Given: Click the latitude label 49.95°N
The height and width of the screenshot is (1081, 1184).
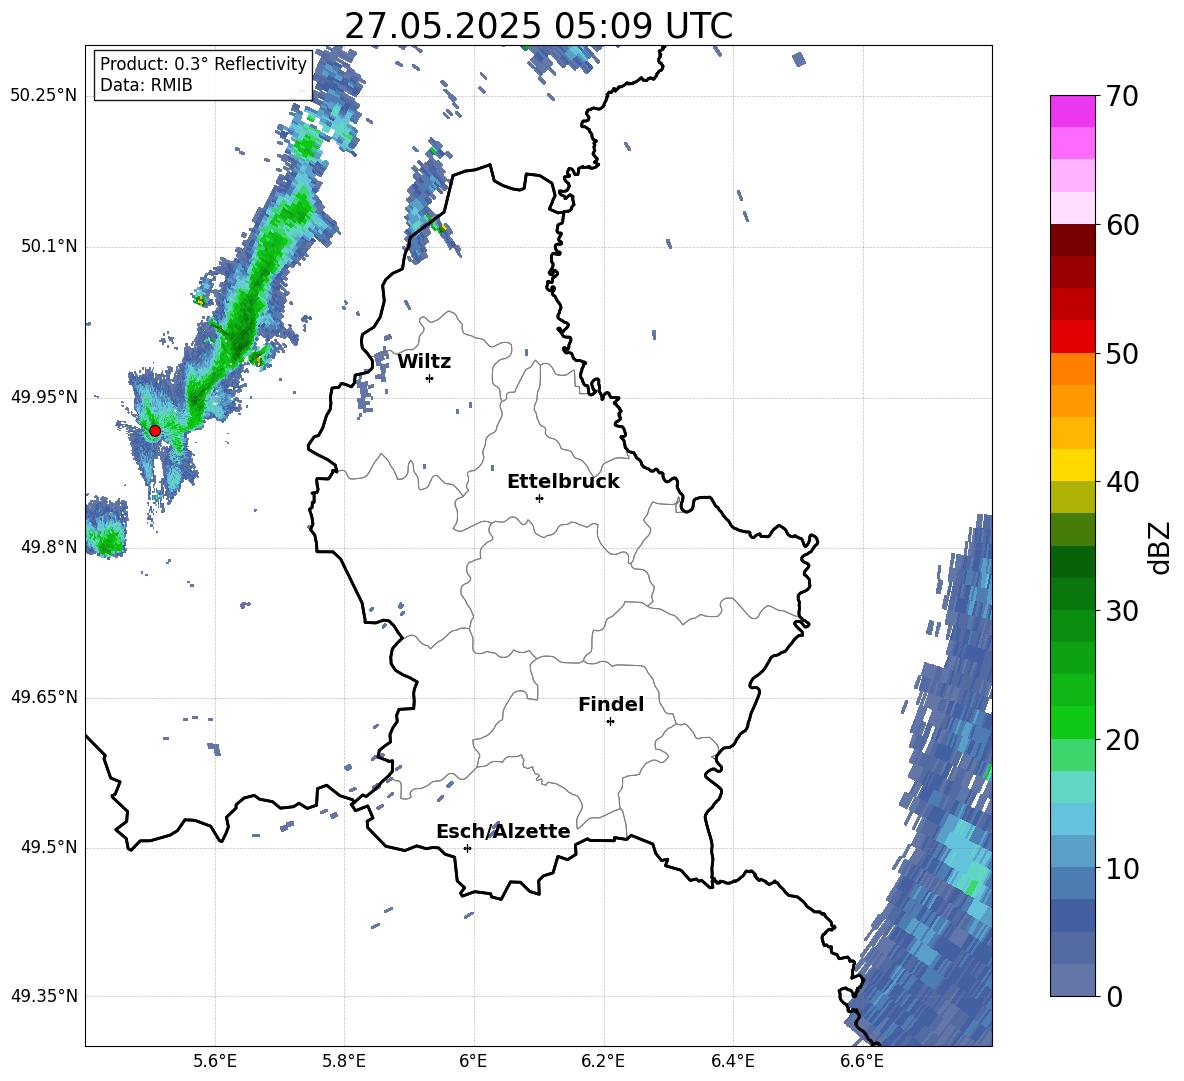Looking at the screenshot, I should coord(44,396).
